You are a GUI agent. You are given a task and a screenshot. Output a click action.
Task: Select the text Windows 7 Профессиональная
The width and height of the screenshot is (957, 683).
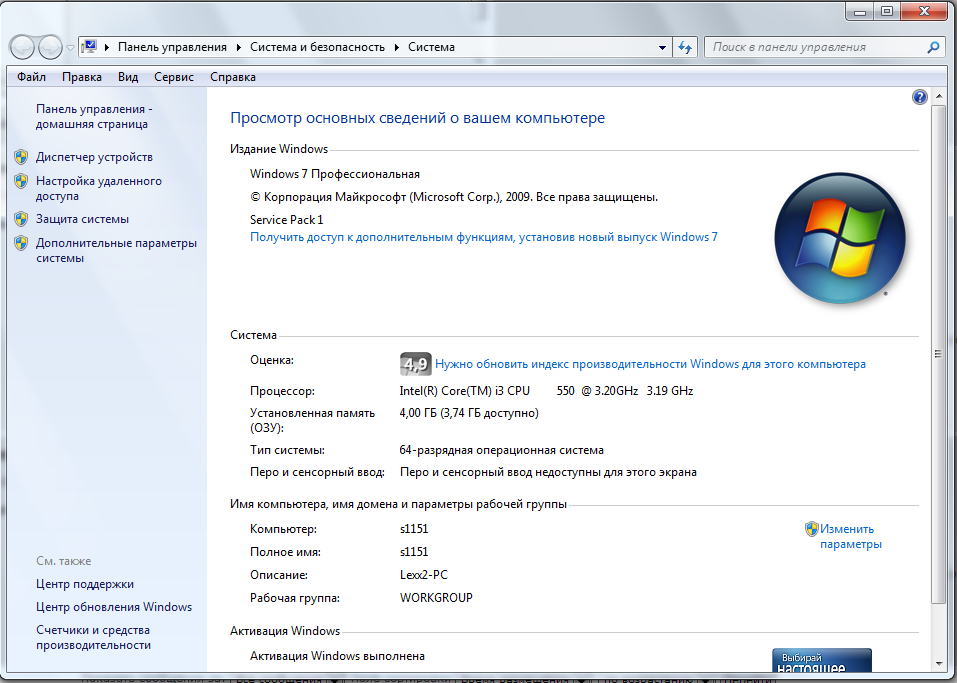tap(335, 174)
